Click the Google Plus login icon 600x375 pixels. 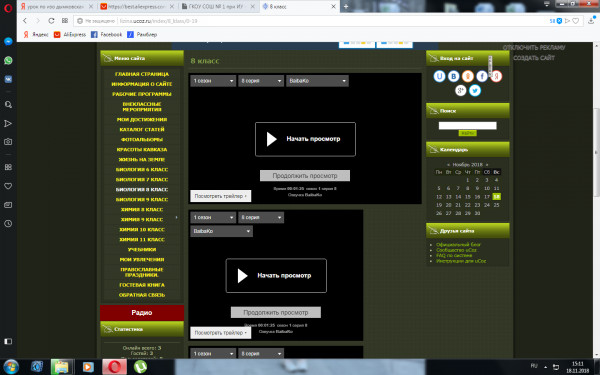(x=461, y=90)
